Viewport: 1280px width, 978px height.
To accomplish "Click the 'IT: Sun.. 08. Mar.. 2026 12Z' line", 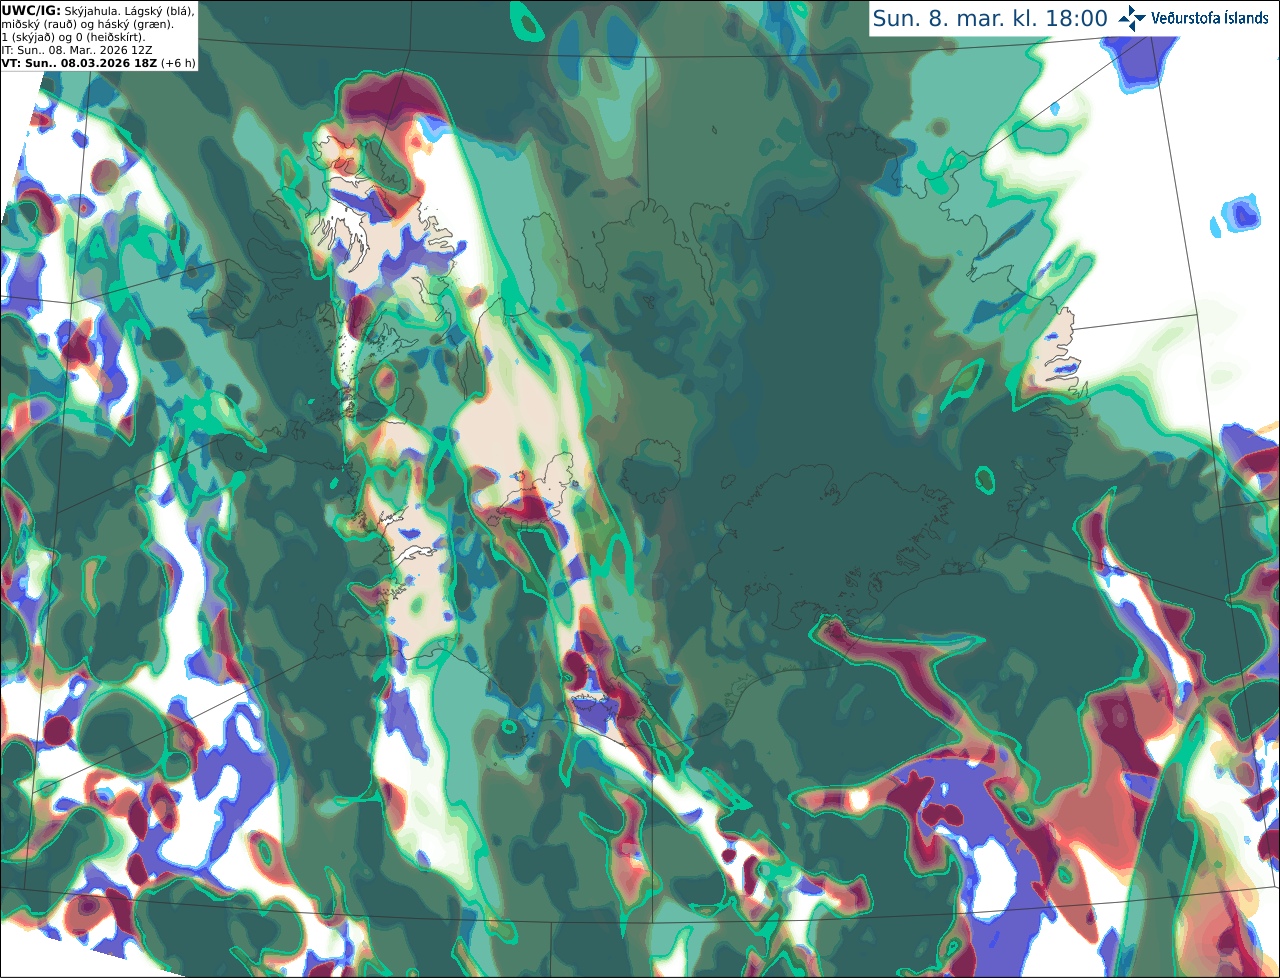I will coord(76,50).
